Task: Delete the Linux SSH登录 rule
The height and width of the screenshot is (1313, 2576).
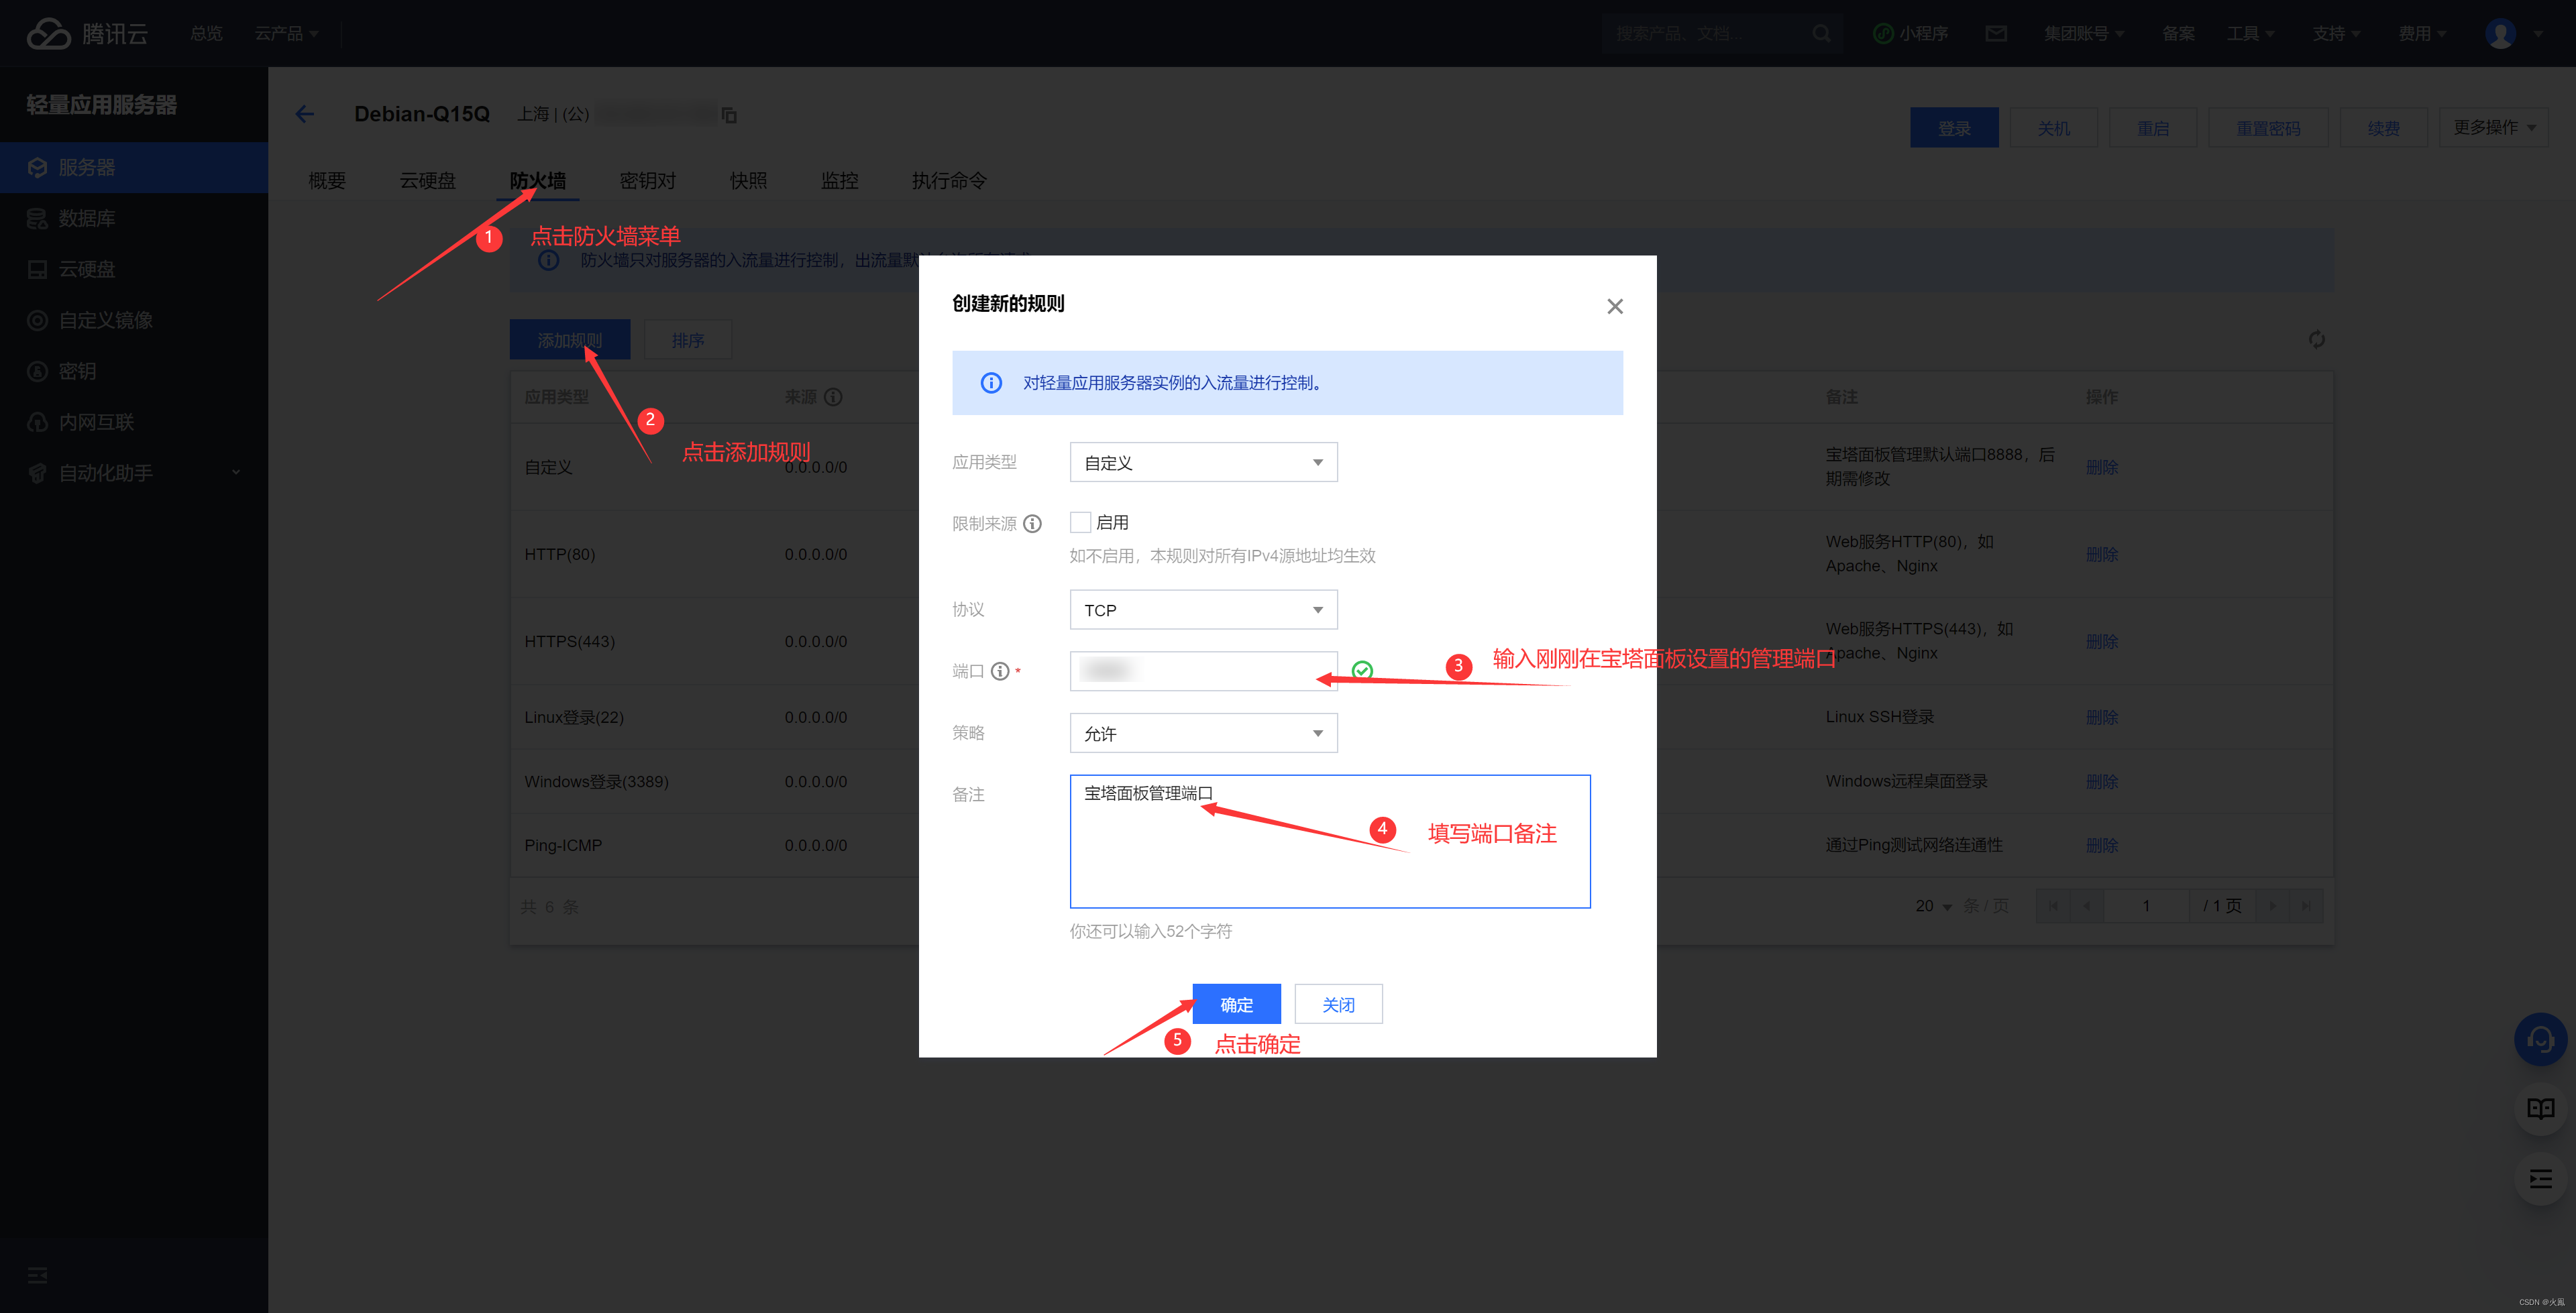Action: (2101, 717)
